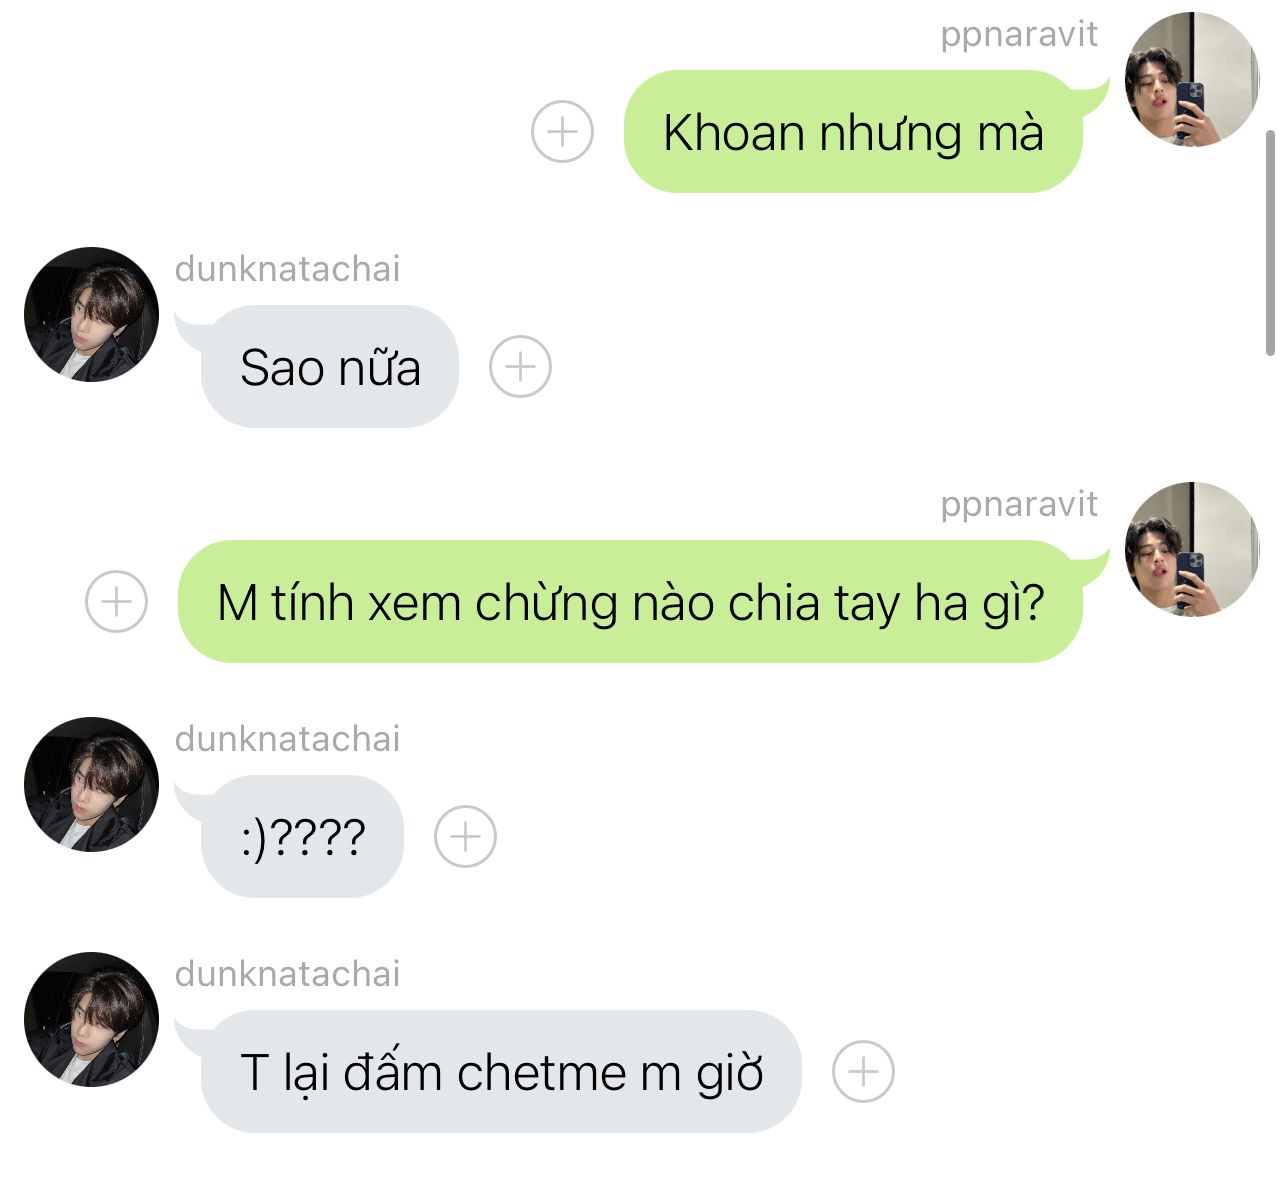Click the vertical scrollbar on right edge
Viewport: 1284px width, 1181px height.
pyautogui.click(x=1270, y=242)
